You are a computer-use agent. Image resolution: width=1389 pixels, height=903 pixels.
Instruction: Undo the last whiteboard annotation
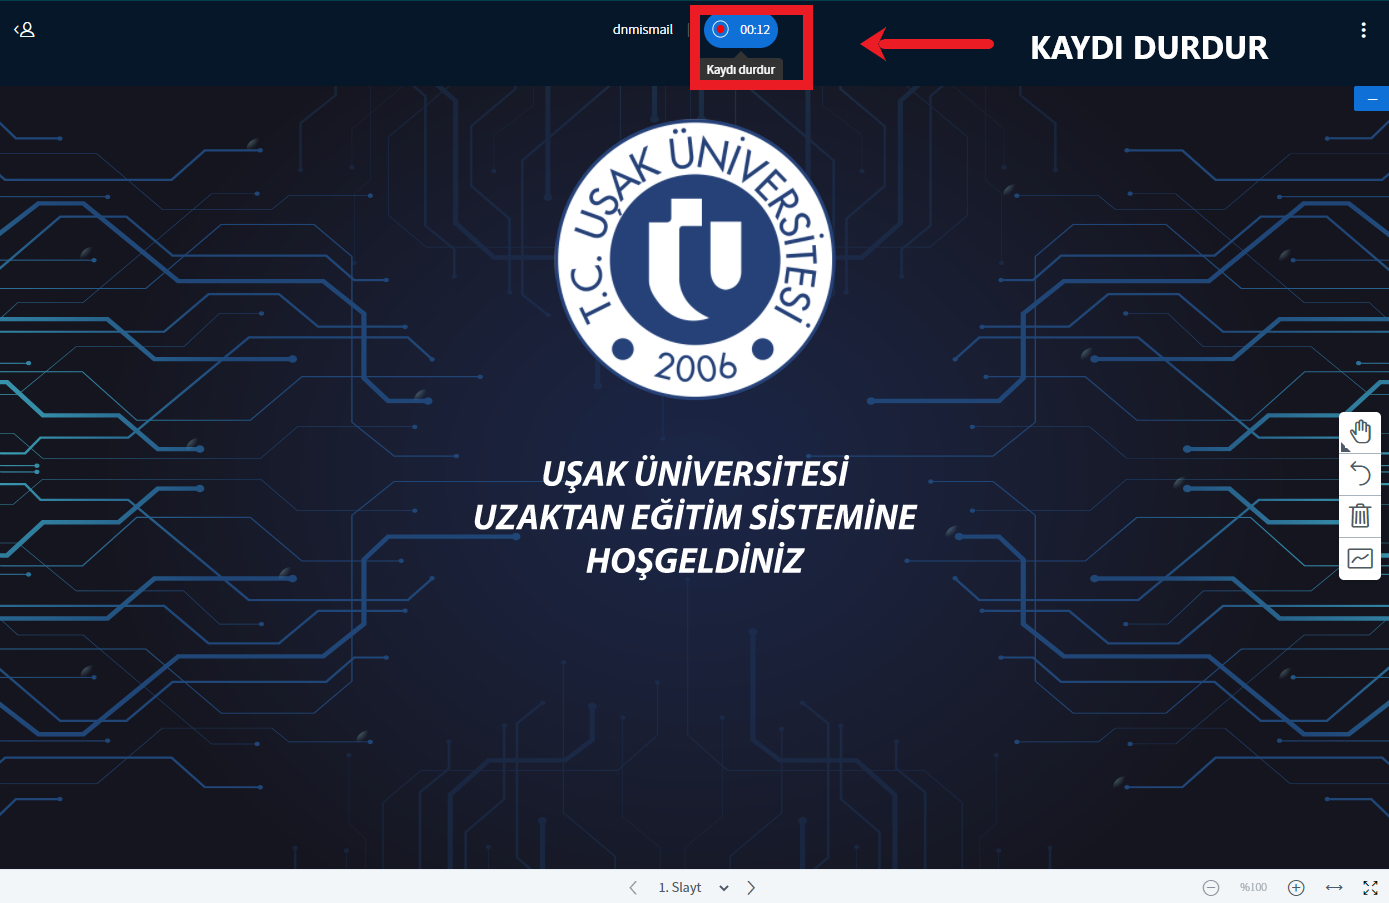pos(1360,473)
